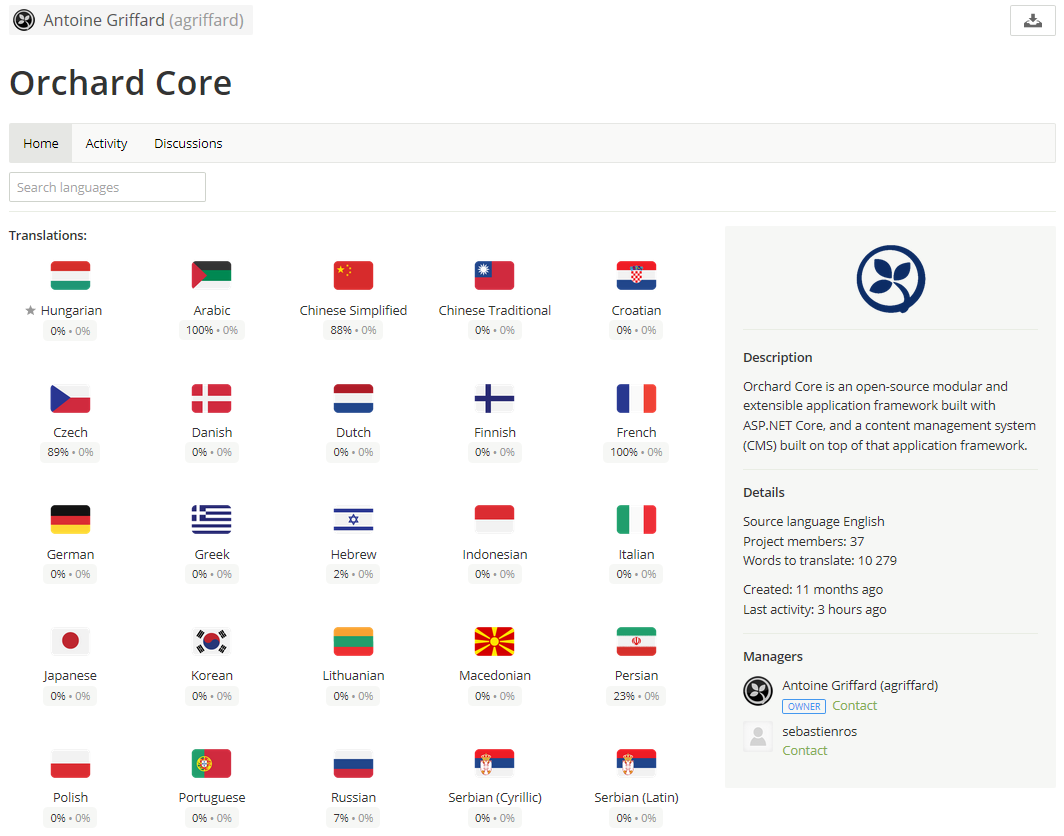1064x836 pixels.
Task: Click Antoine Griffard manager avatar
Action: pyautogui.click(x=758, y=691)
